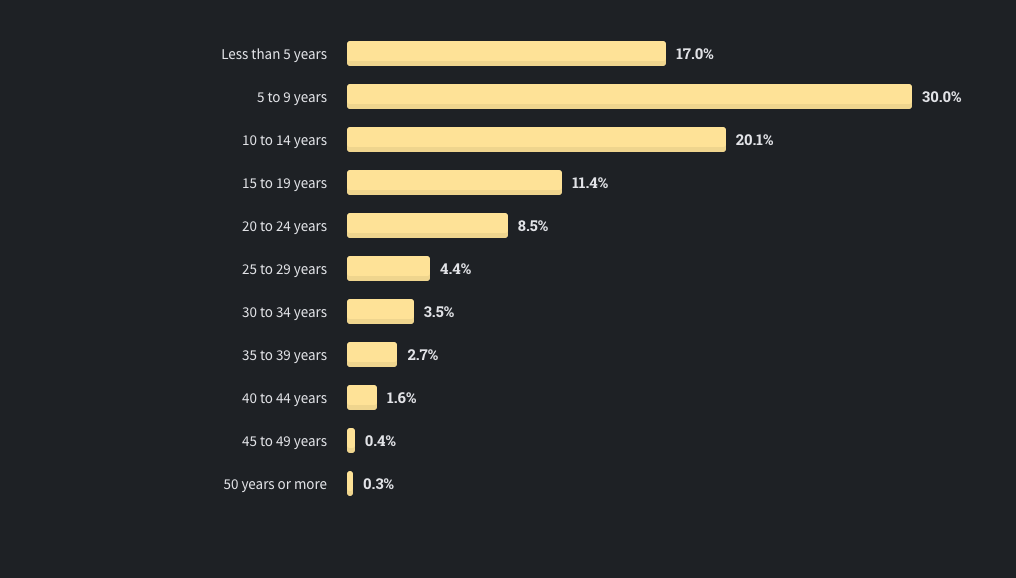Screen dimensions: 1016x578
Task: Click the 11.4% value label
Action: tap(590, 183)
